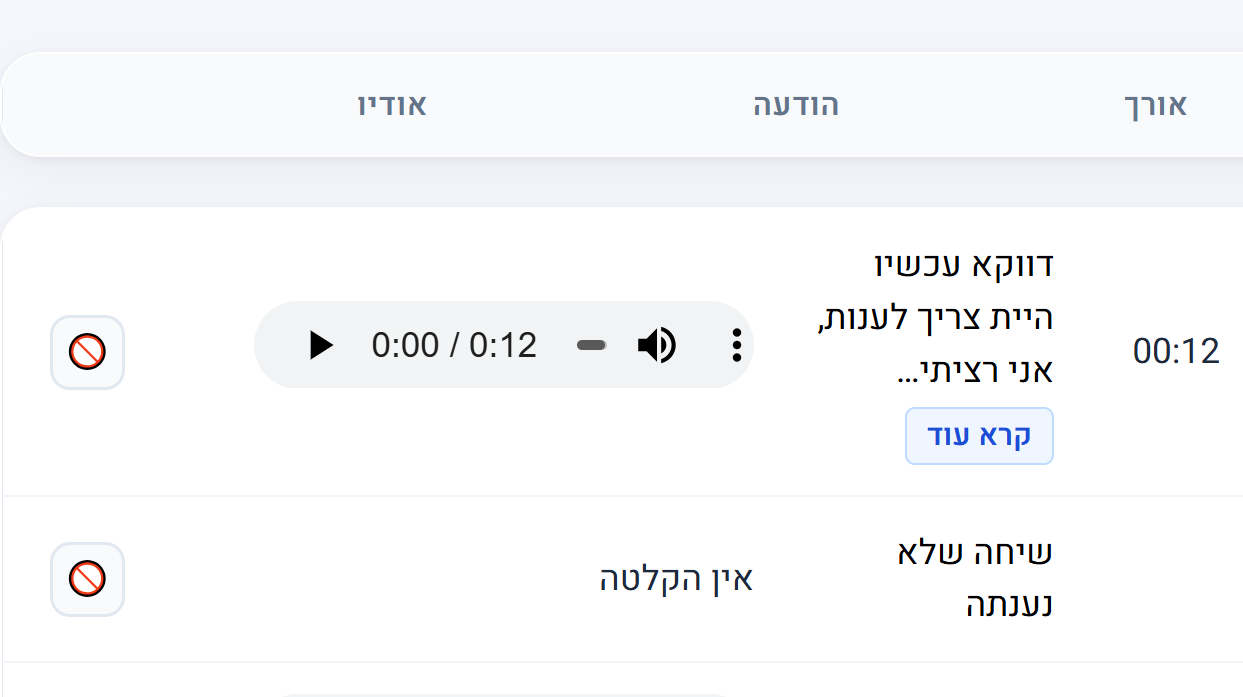1243x697 pixels.
Task: Click the הודעה column header
Action: click(x=796, y=105)
